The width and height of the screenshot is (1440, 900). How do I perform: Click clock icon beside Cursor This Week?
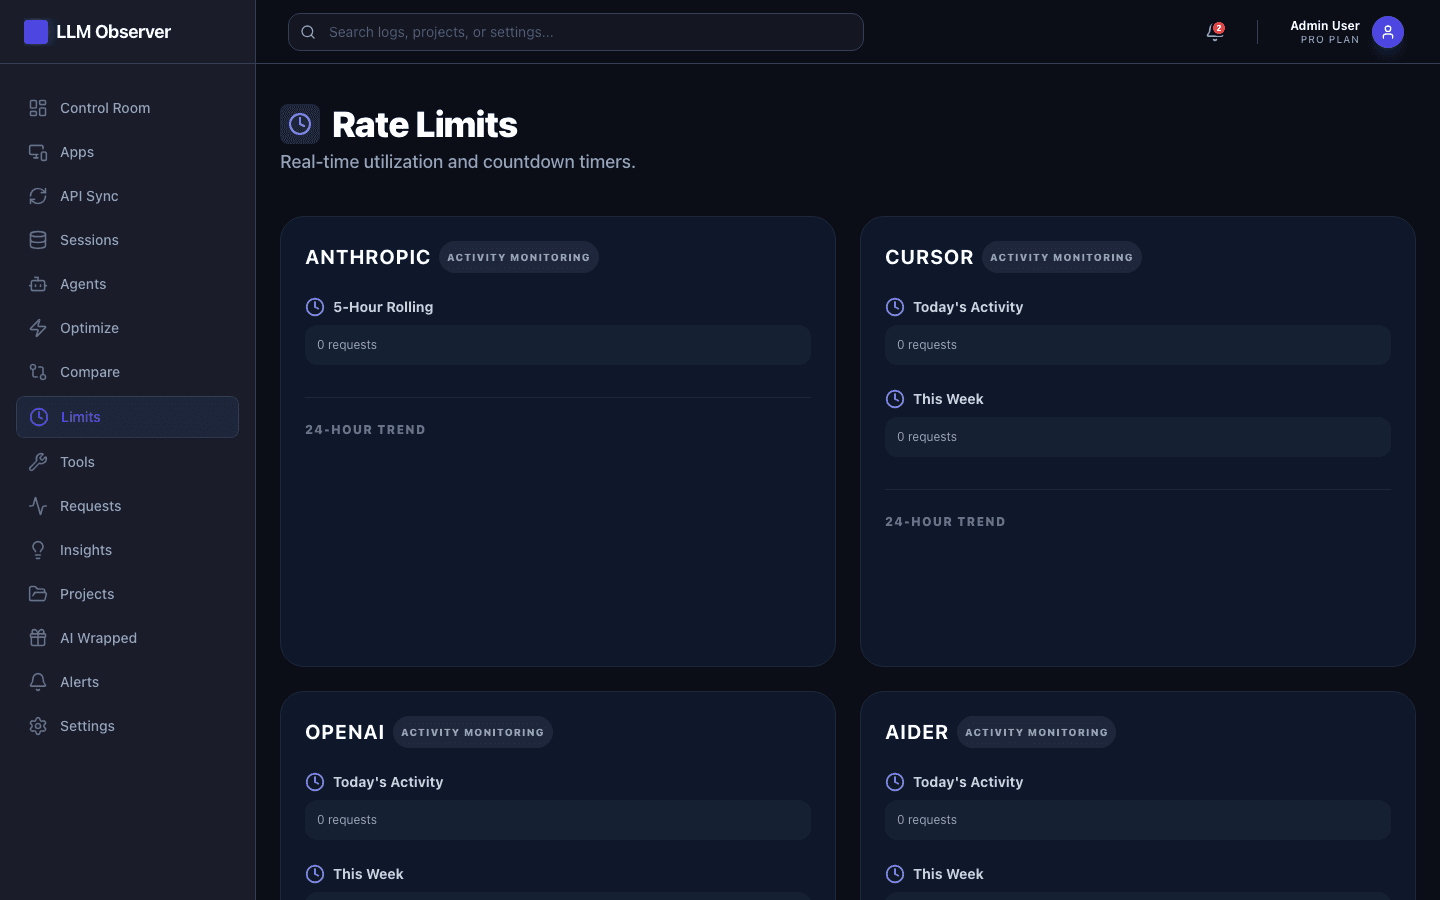895,399
